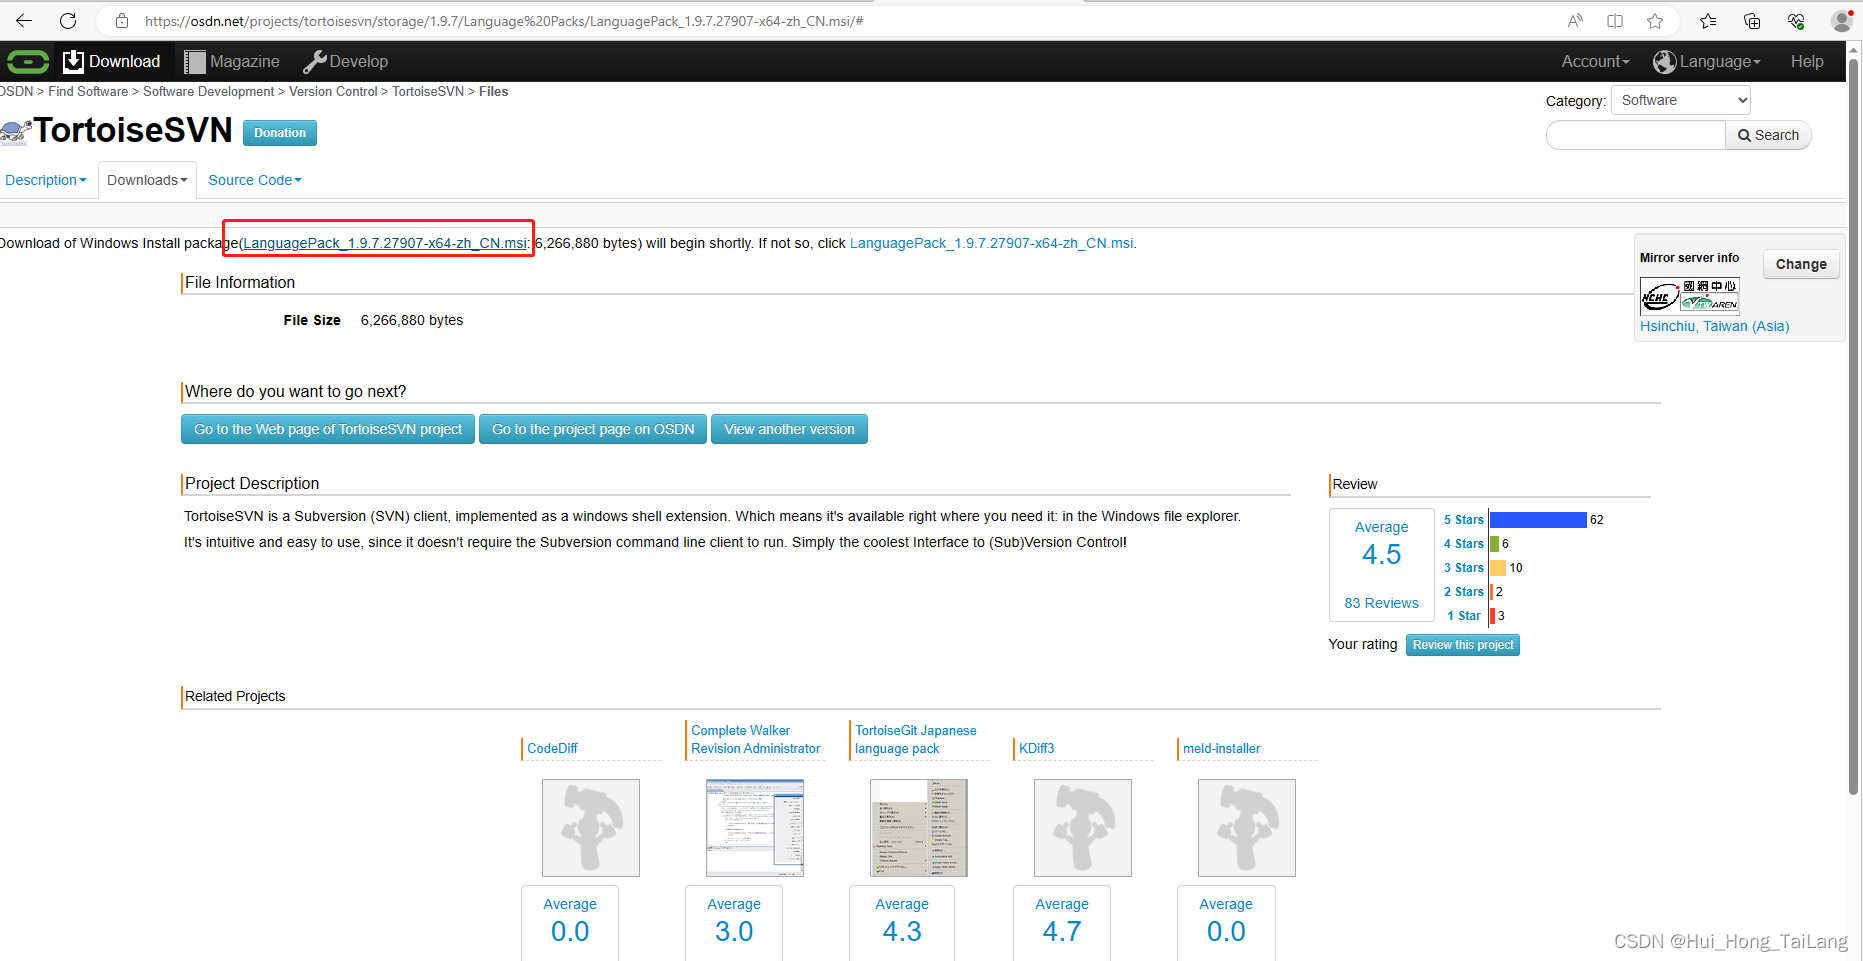The height and width of the screenshot is (961, 1863).
Task: Open the Help menu
Action: click(x=1807, y=62)
